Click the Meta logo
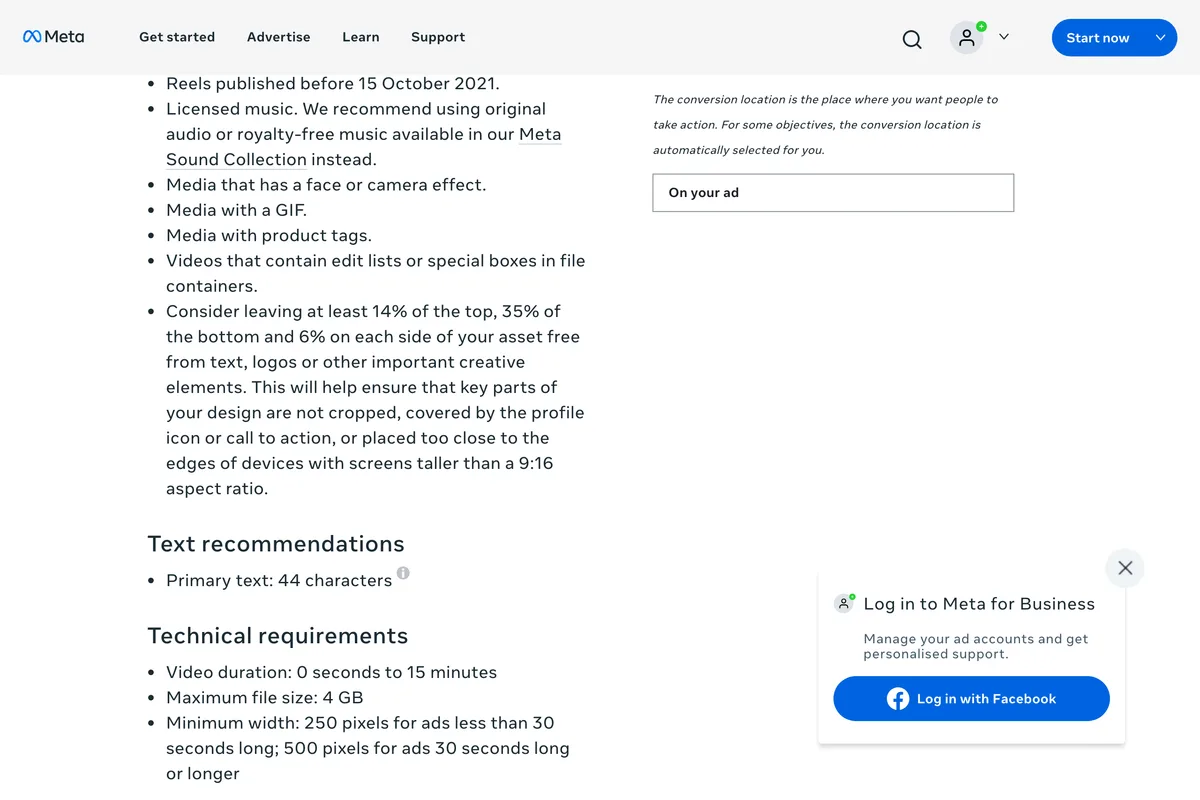This screenshot has width=1200, height=800. click(x=54, y=37)
